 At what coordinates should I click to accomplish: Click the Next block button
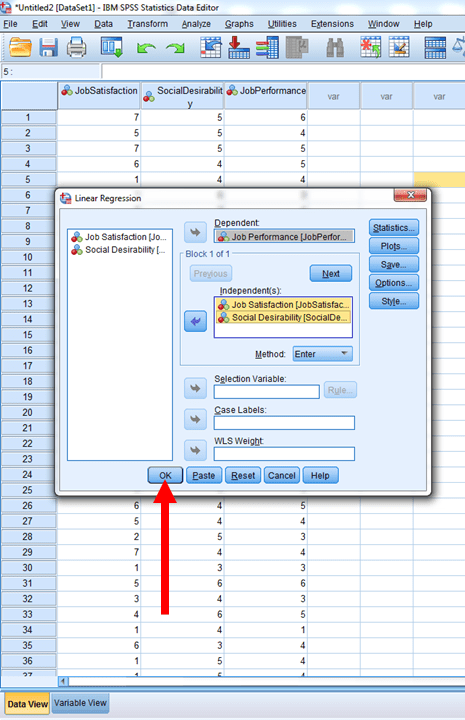coord(331,274)
